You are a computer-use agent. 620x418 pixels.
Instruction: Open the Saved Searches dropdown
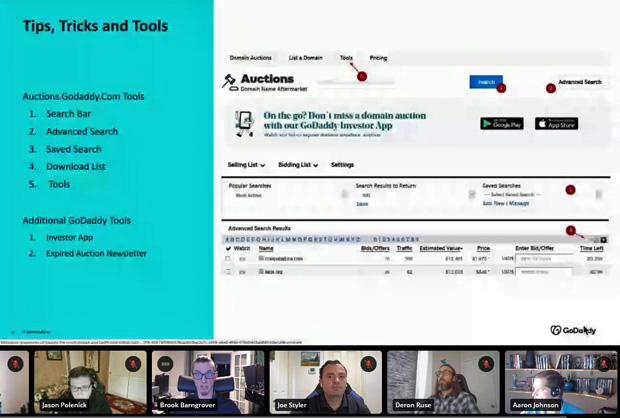click(542, 195)
